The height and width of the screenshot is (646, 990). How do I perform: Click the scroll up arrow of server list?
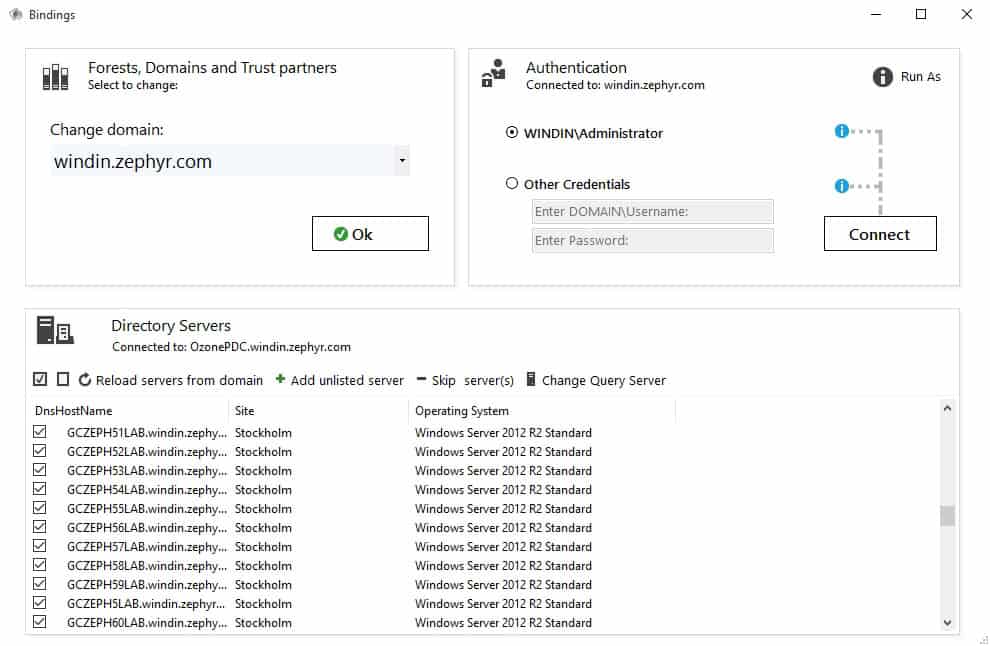[x=947, y=409]
